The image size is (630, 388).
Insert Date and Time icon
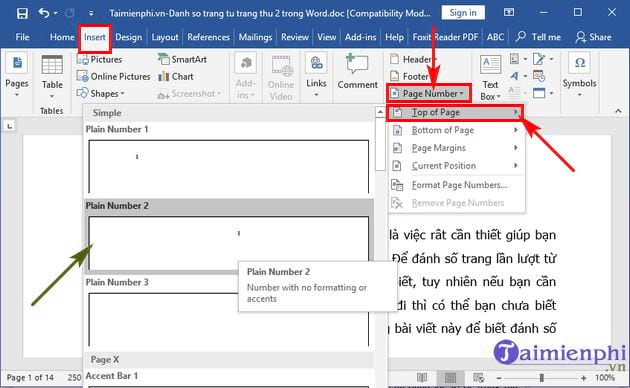coord(539,76)
